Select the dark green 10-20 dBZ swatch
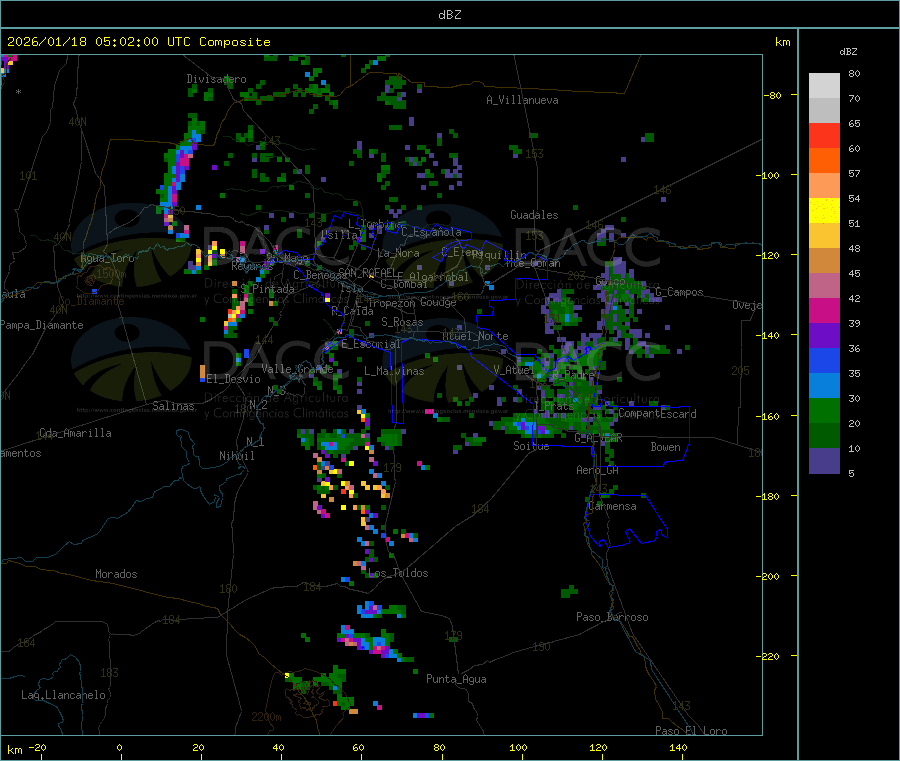 (x=824, y=436)
